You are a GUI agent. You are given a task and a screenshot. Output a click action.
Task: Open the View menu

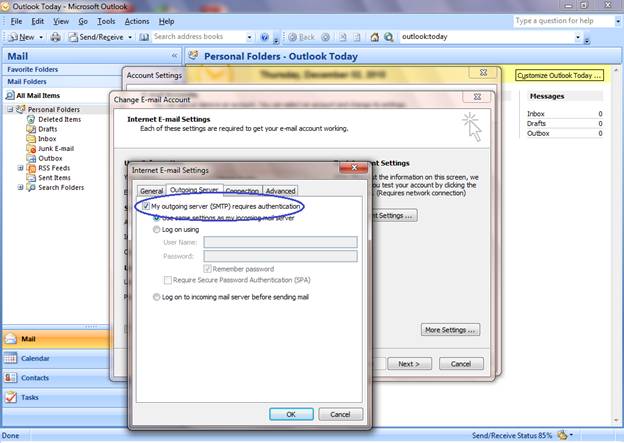(61, 21)
